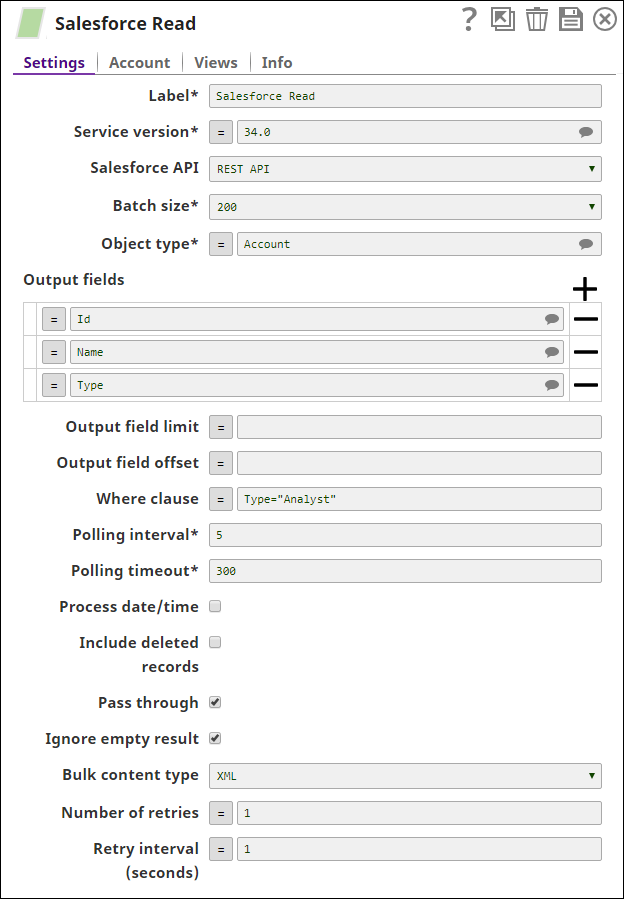Click the green Salesforce Read snap icon
The image size is (624, 899).
point(30,24)
